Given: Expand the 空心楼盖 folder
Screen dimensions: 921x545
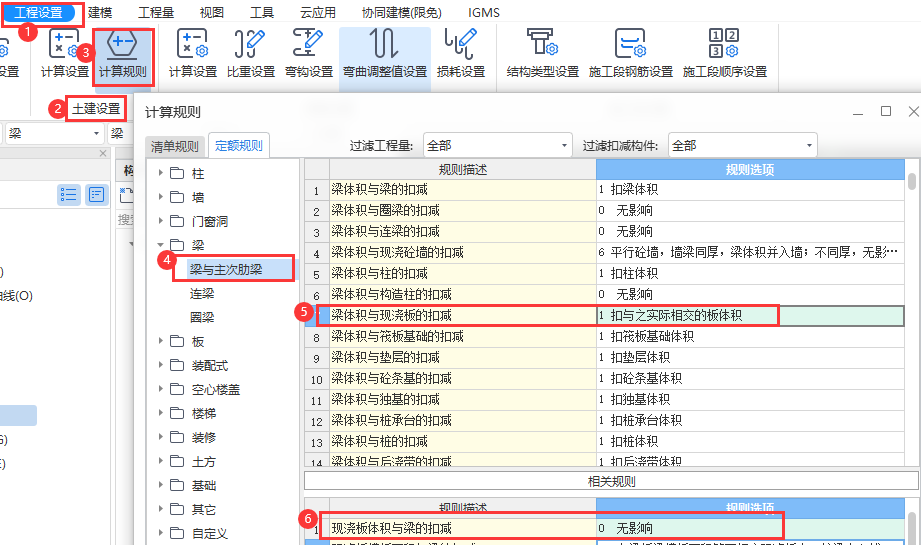Looking at the screenshot, I should coord(160,389).
